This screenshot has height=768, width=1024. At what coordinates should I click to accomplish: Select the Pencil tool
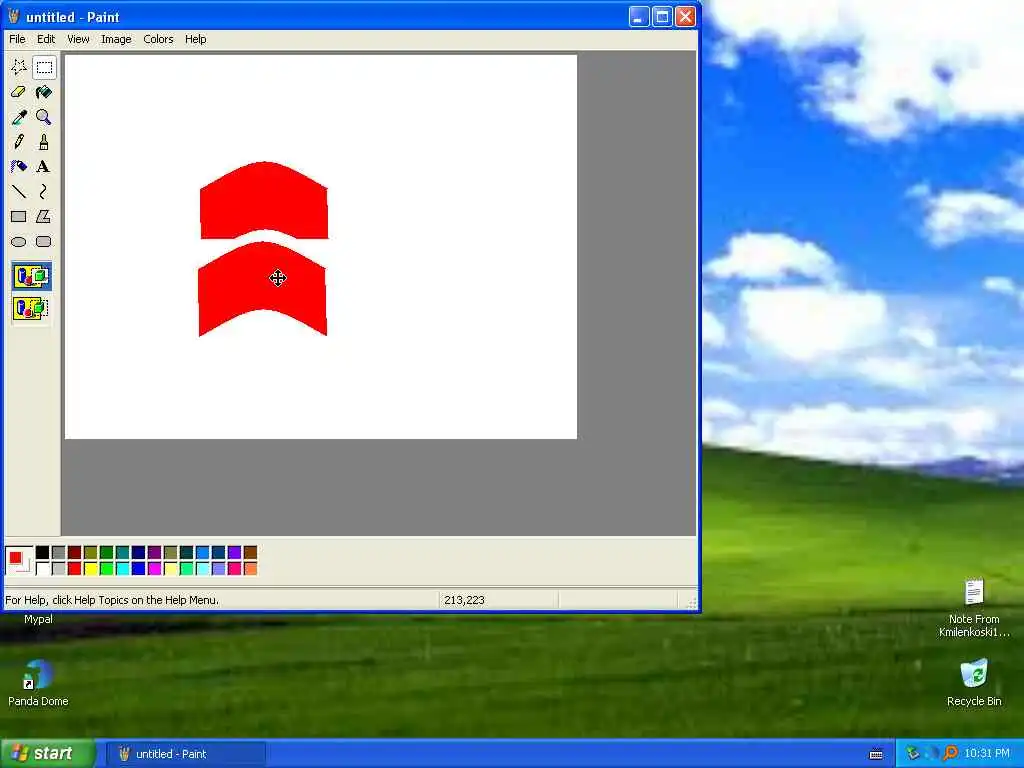click(19, 142)
